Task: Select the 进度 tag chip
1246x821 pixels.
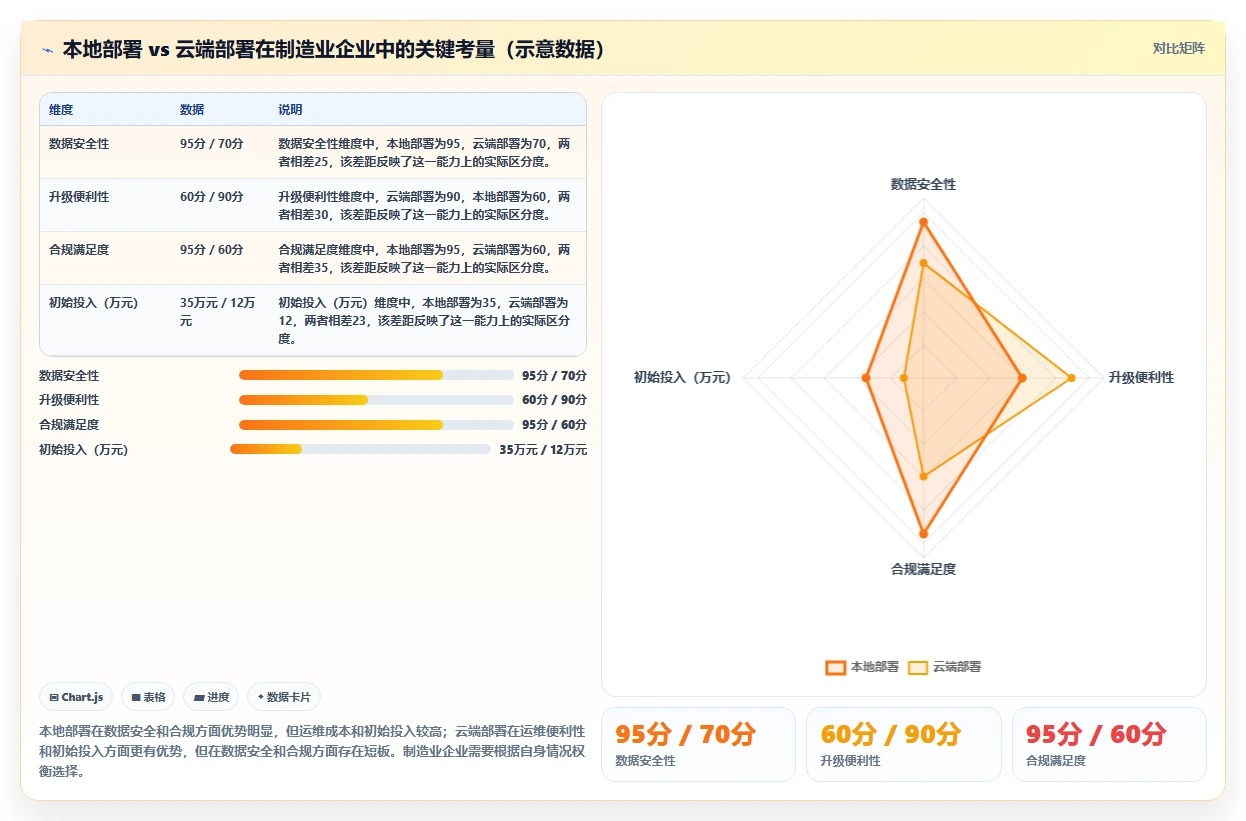Action: point(211,697)
